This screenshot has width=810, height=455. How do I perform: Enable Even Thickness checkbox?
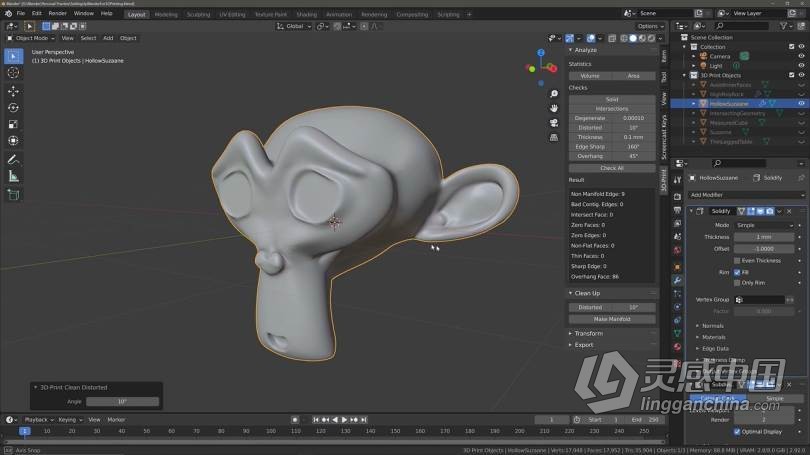point(737,261)
